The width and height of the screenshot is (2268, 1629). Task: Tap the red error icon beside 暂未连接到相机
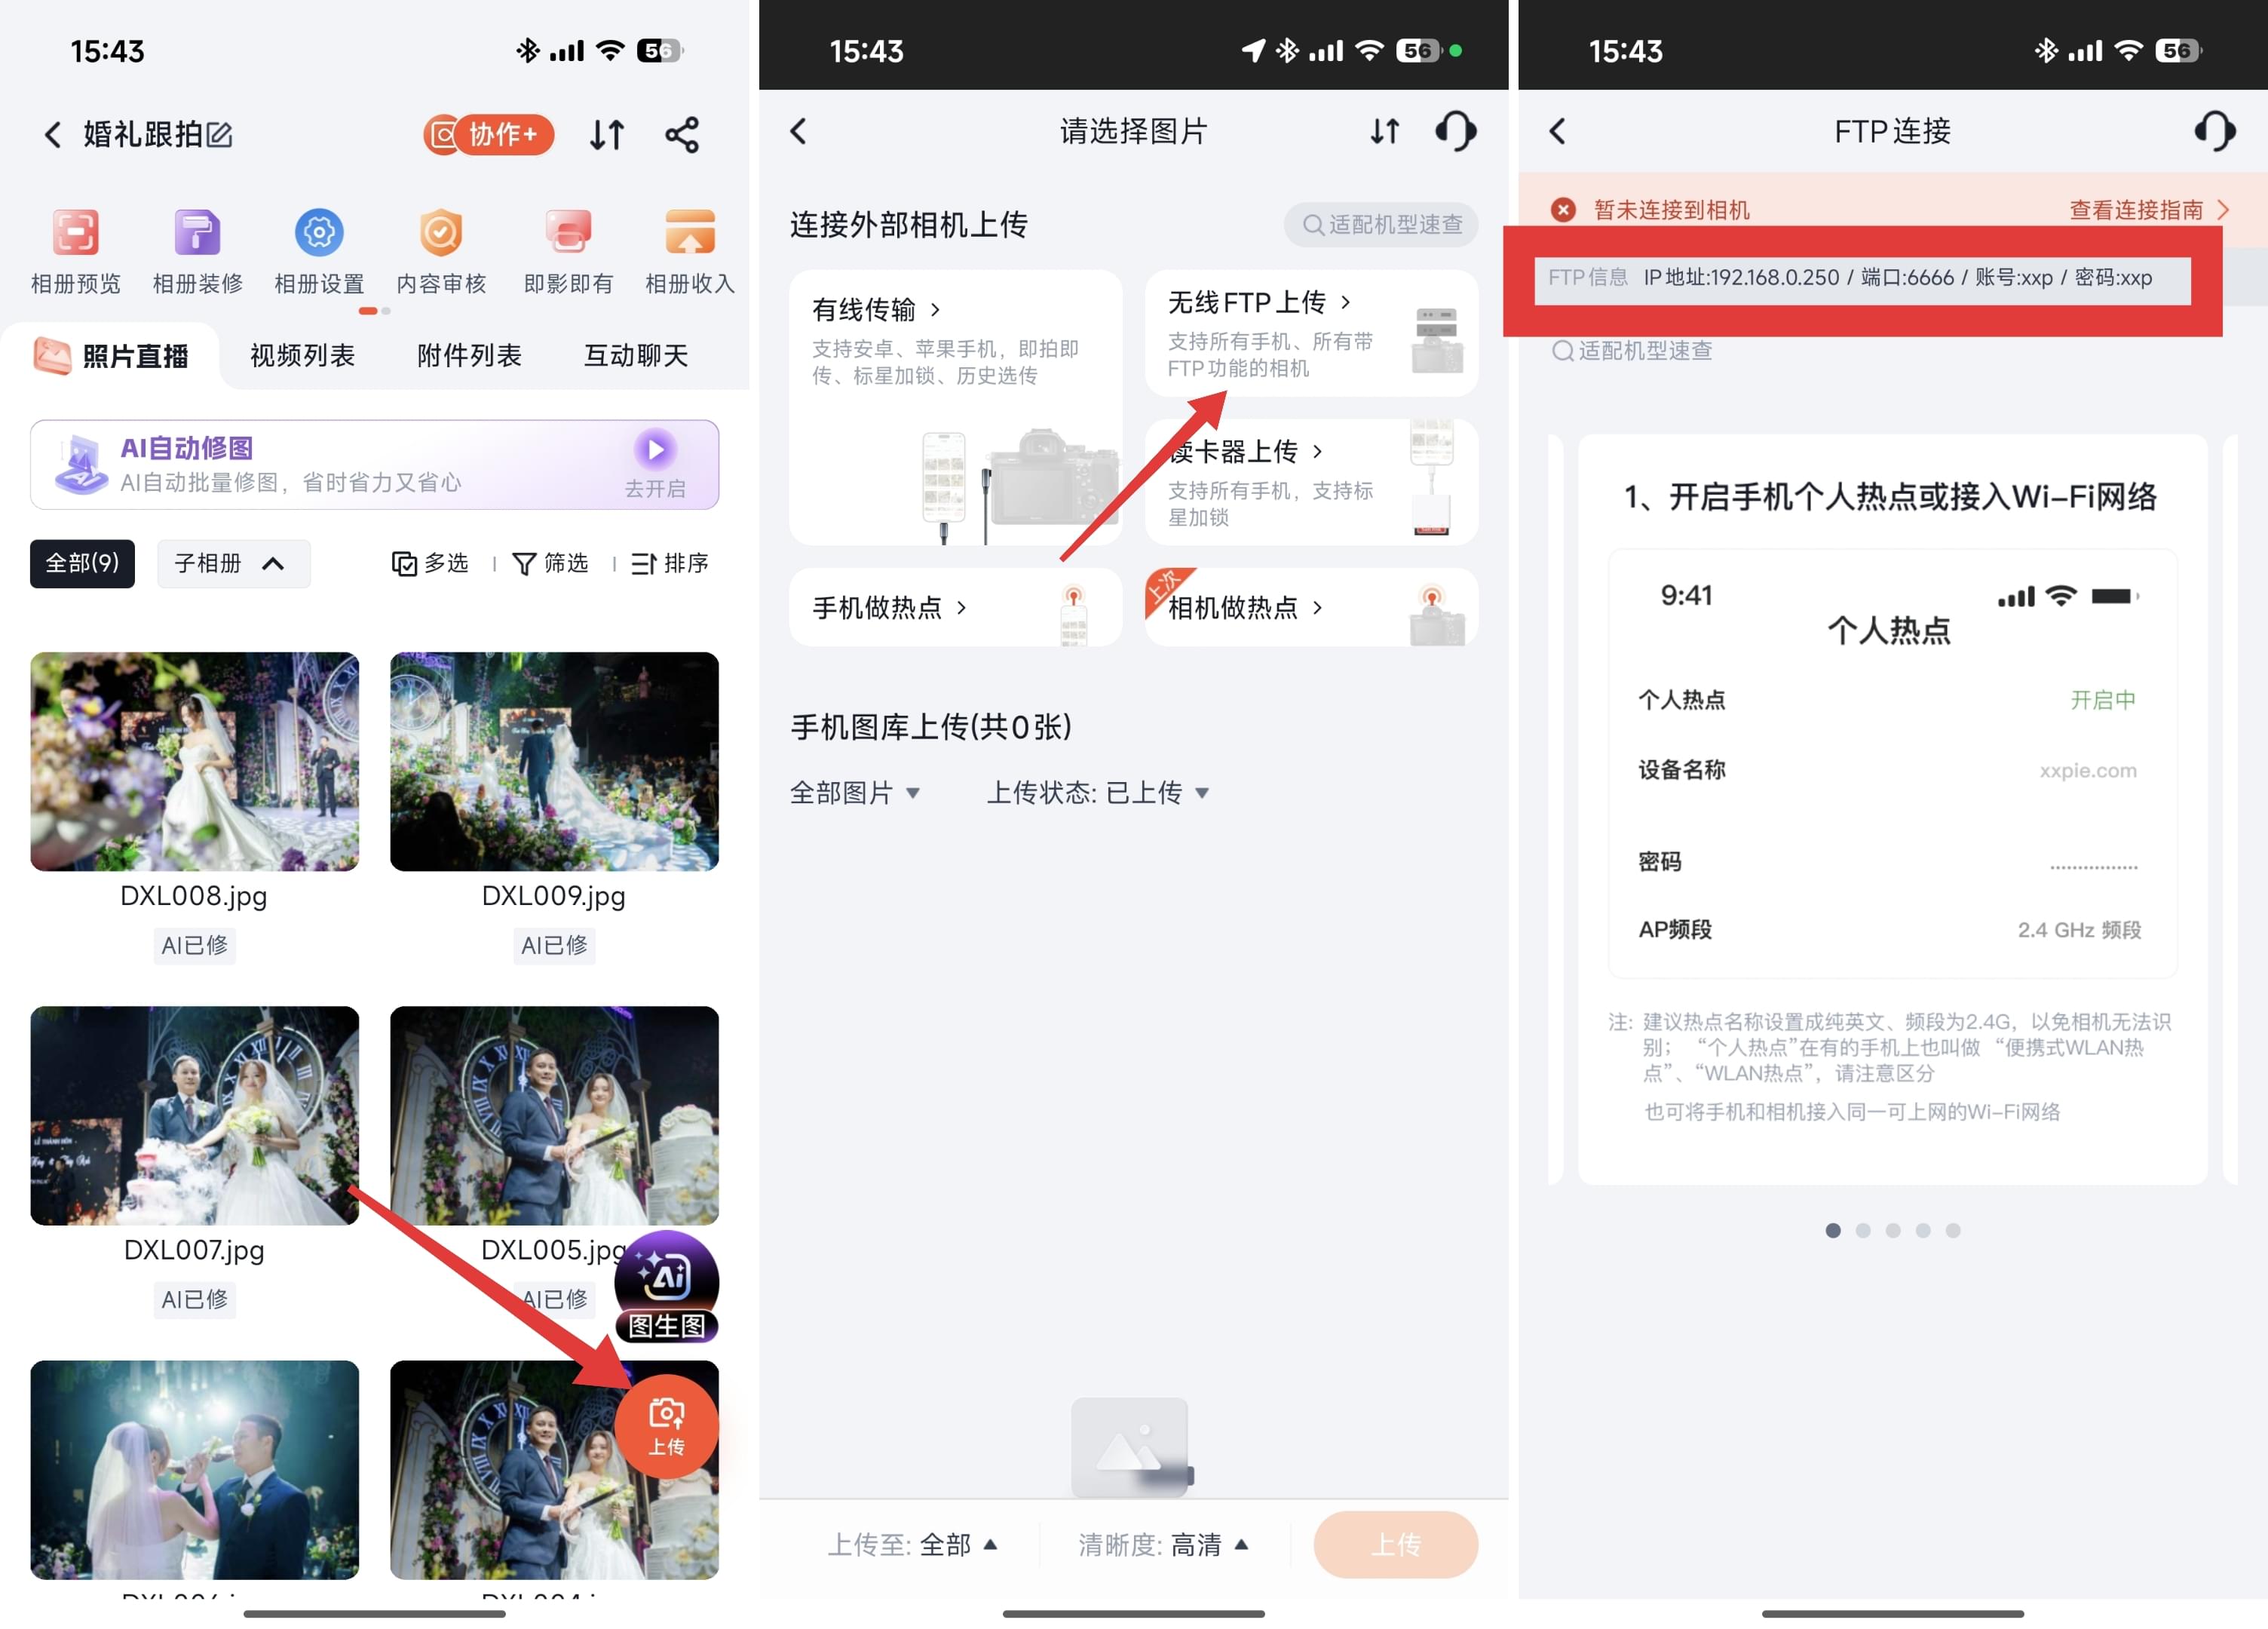click(x=1563, y=209)
